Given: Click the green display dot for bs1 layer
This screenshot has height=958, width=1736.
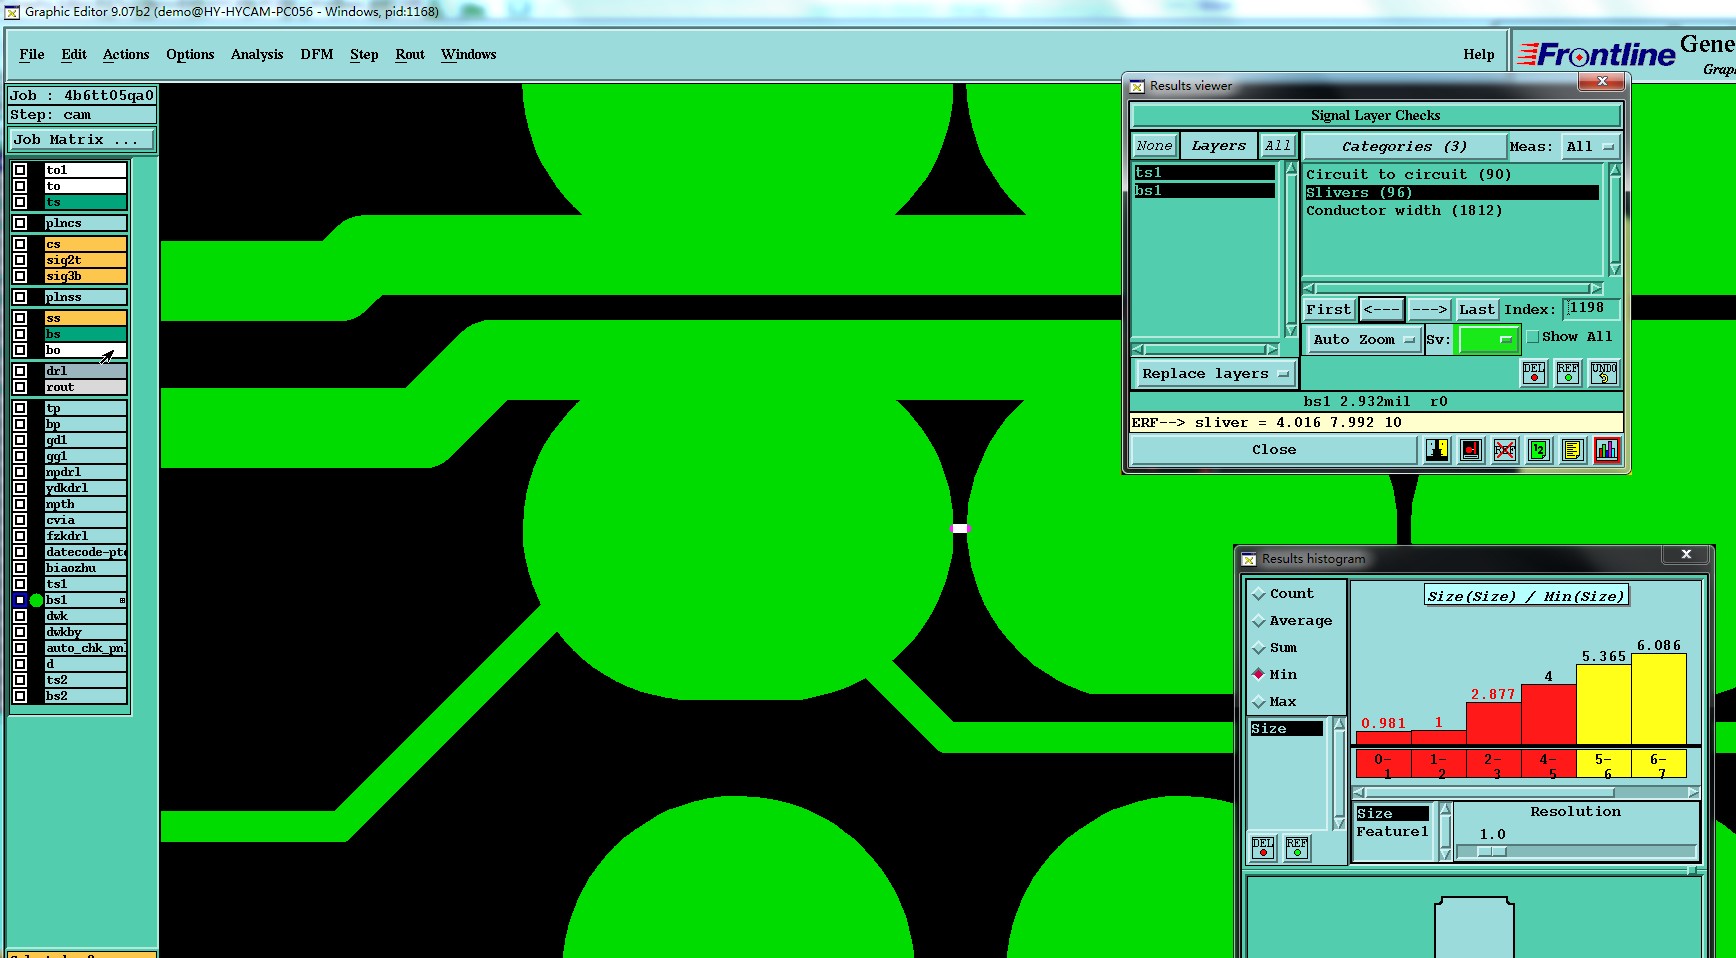Looking at the screenshot, I should click(36, 600).
